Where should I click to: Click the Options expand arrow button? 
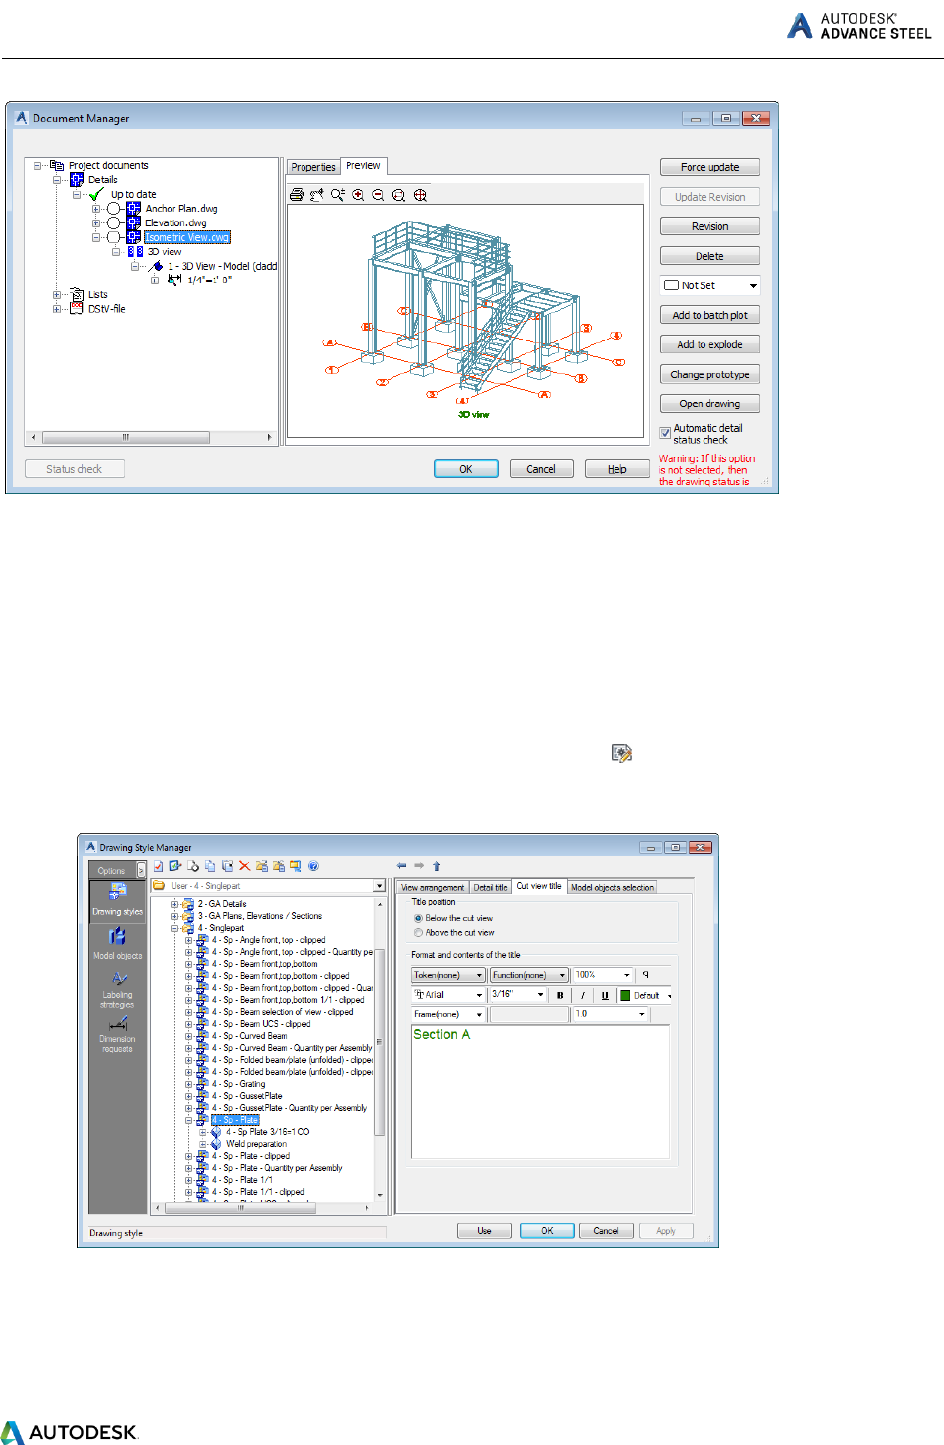141,871
